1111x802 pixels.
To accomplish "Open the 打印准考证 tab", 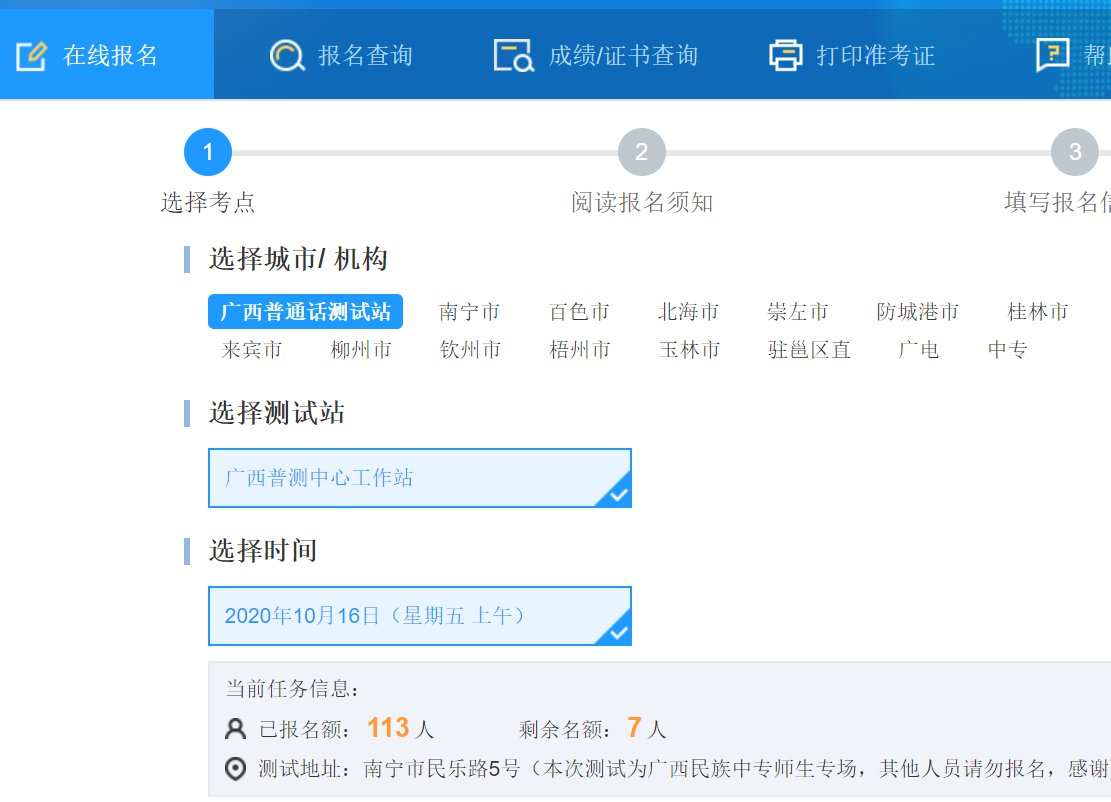I will tap(875, 55).
